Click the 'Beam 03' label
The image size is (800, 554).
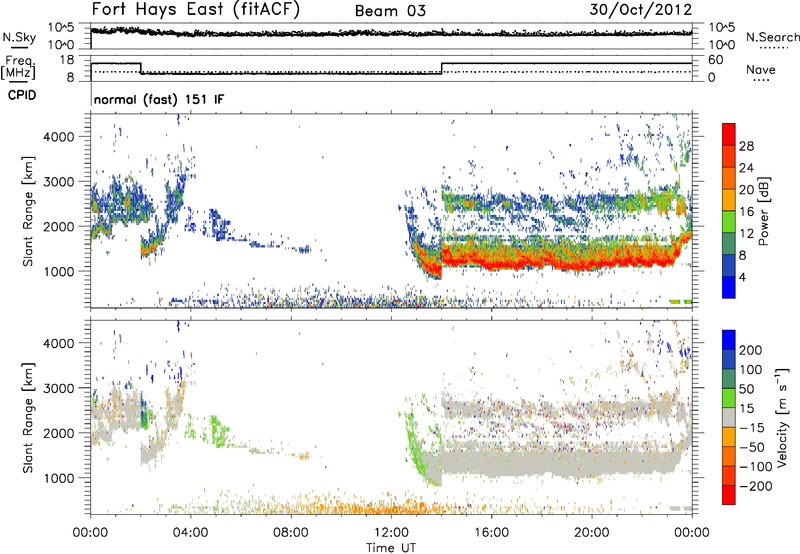(390, 11)
